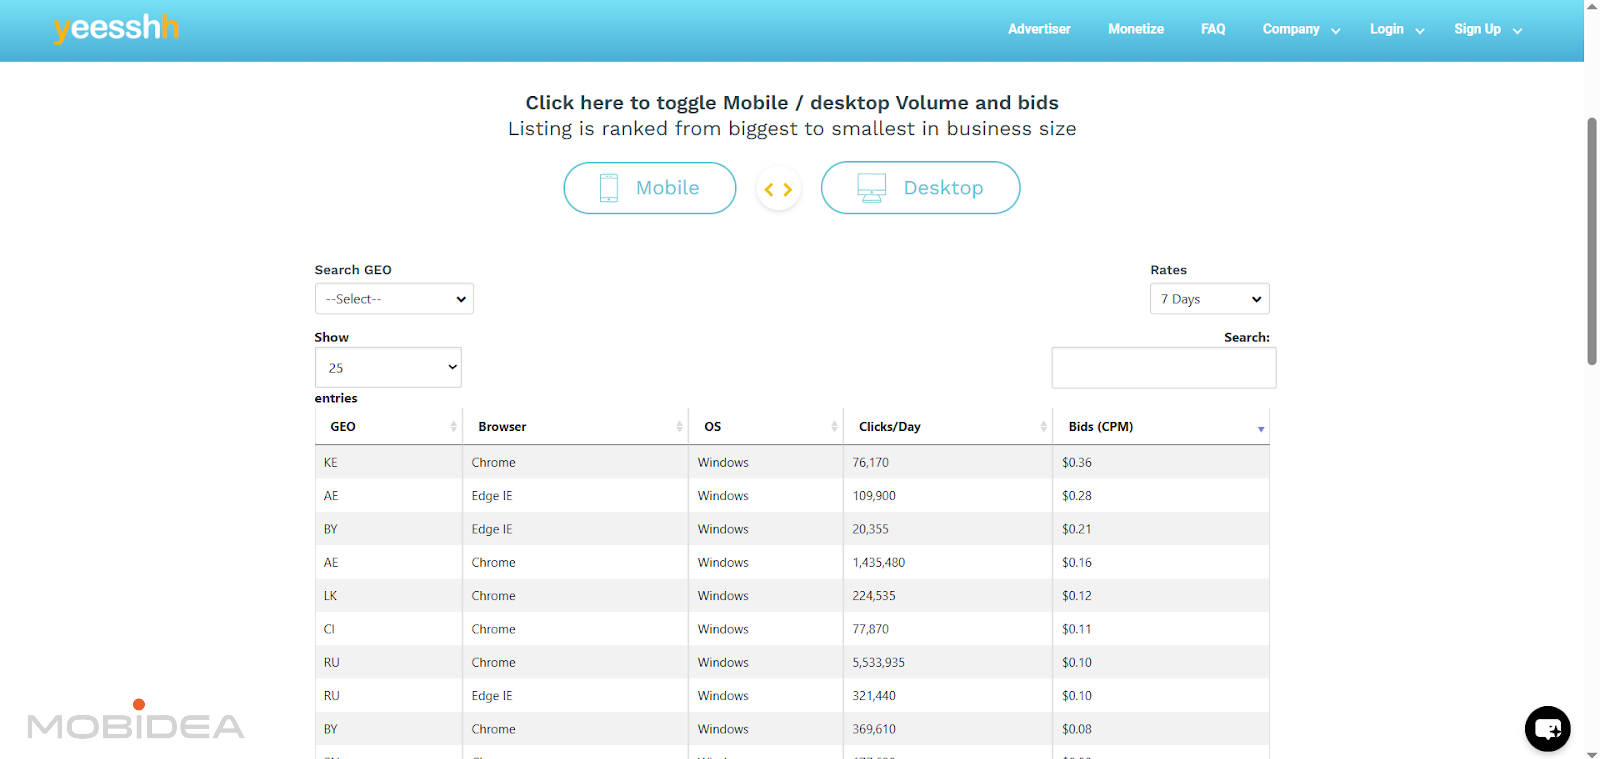This screenshot has height=759, width=1600.
Task: Open the Monetize link
Action: tap(1135, 30)
